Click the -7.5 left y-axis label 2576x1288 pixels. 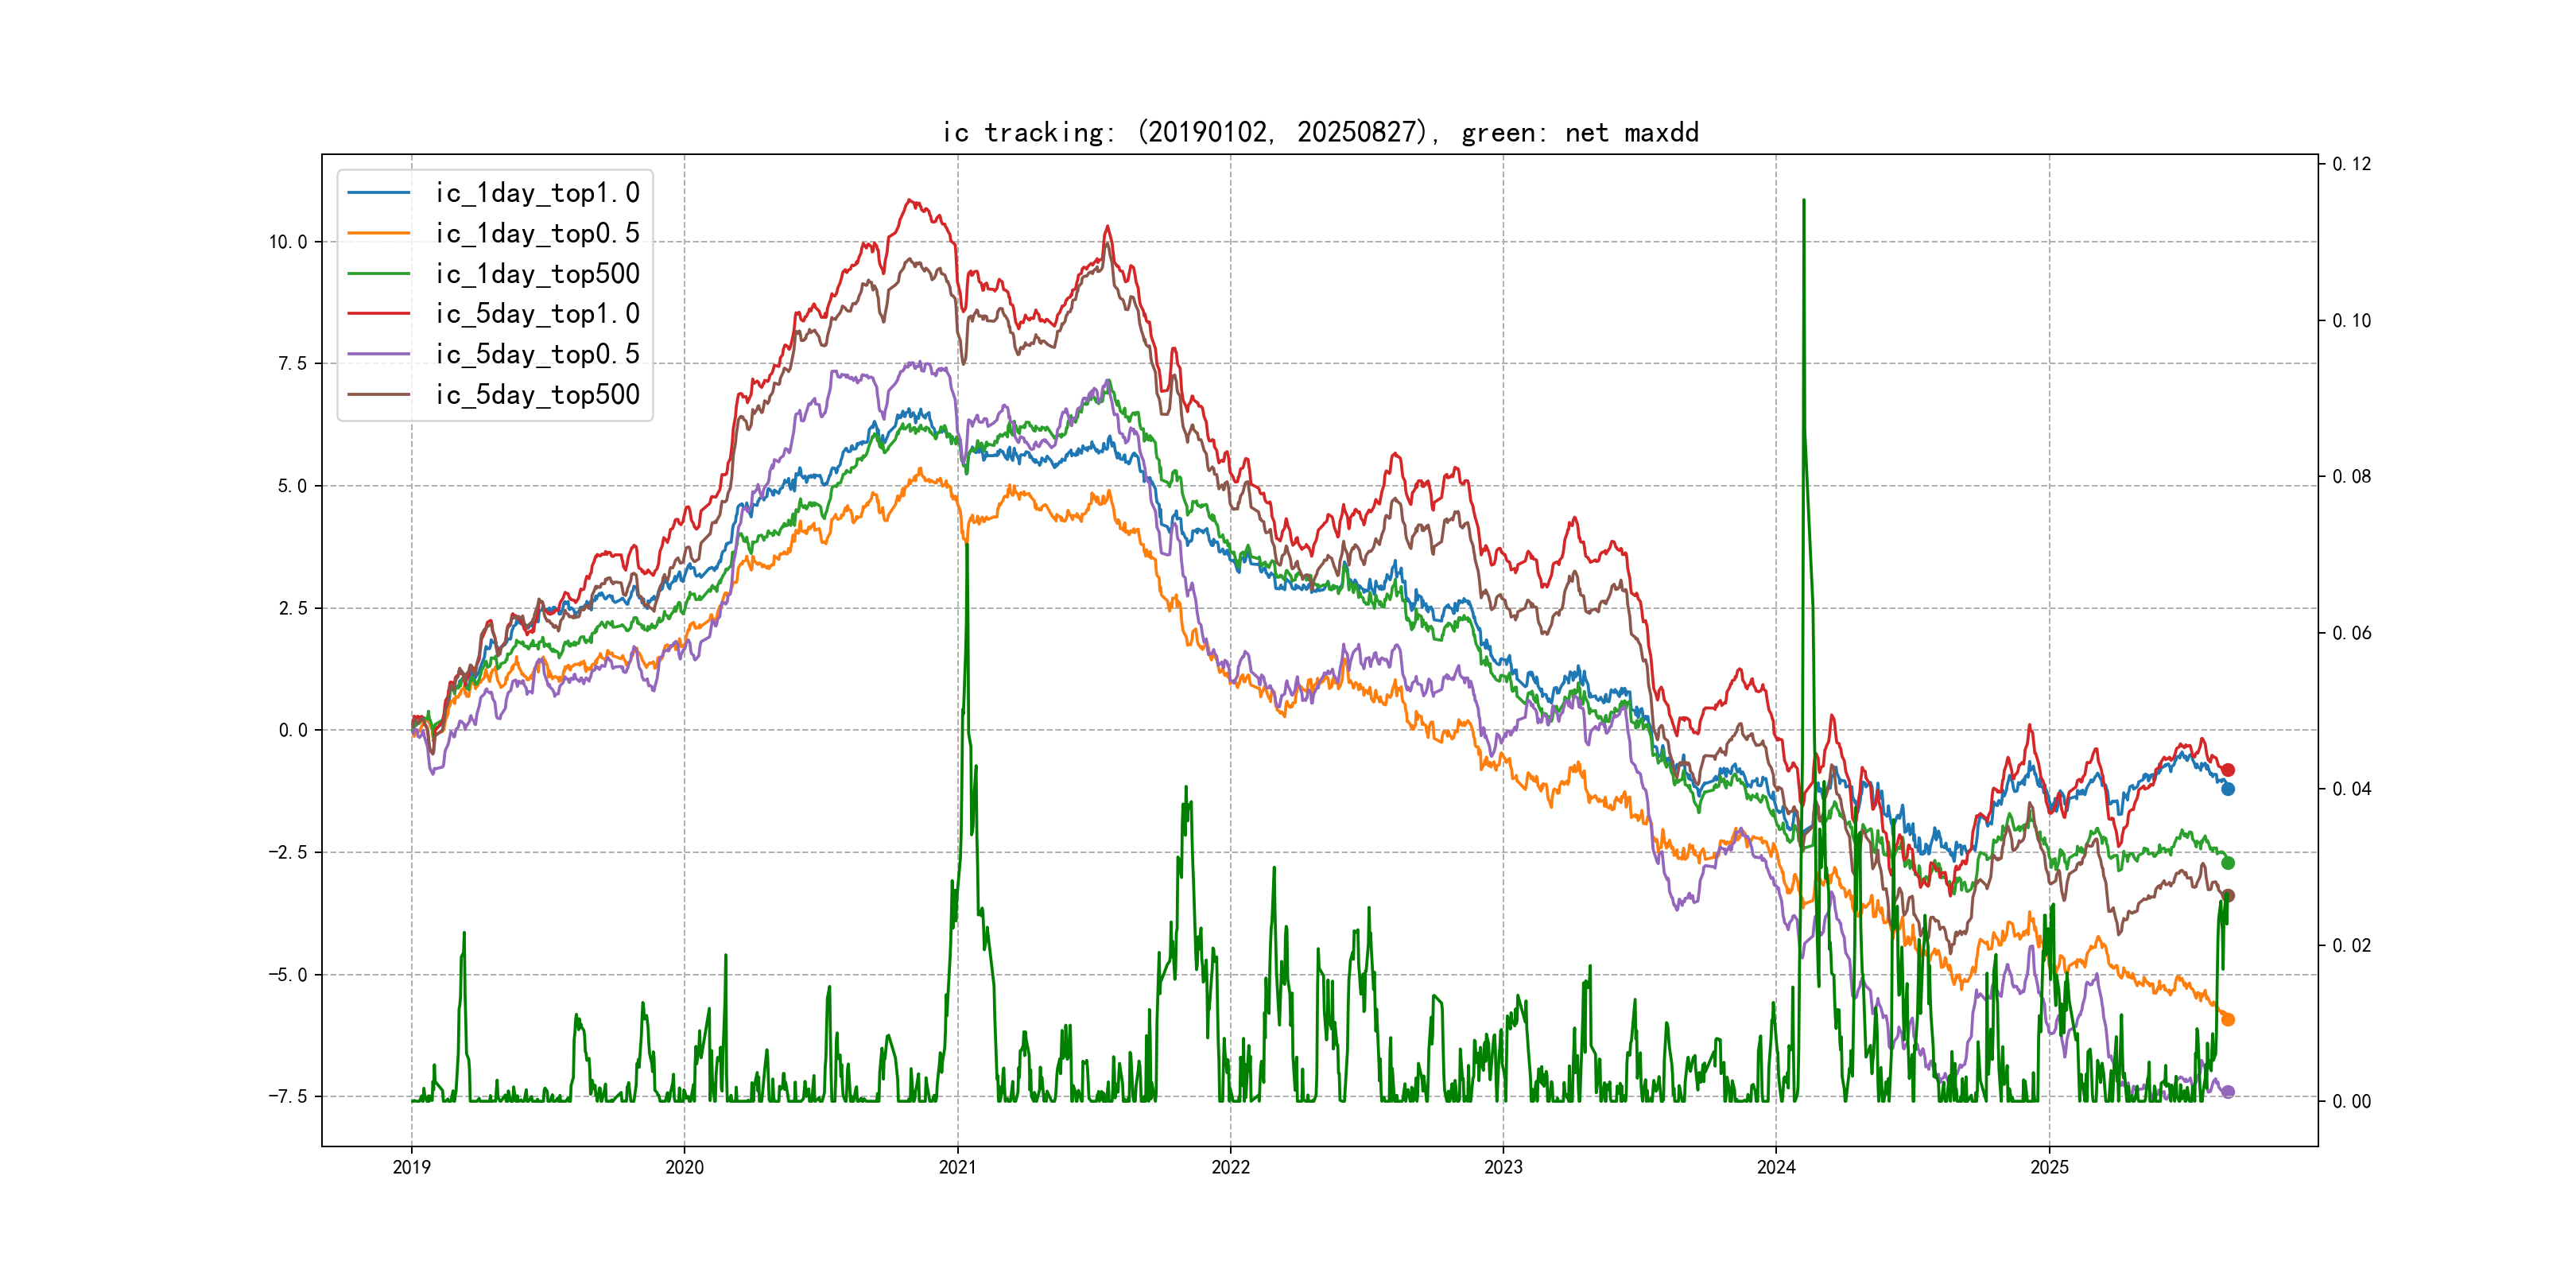[x=288, y=1097]
